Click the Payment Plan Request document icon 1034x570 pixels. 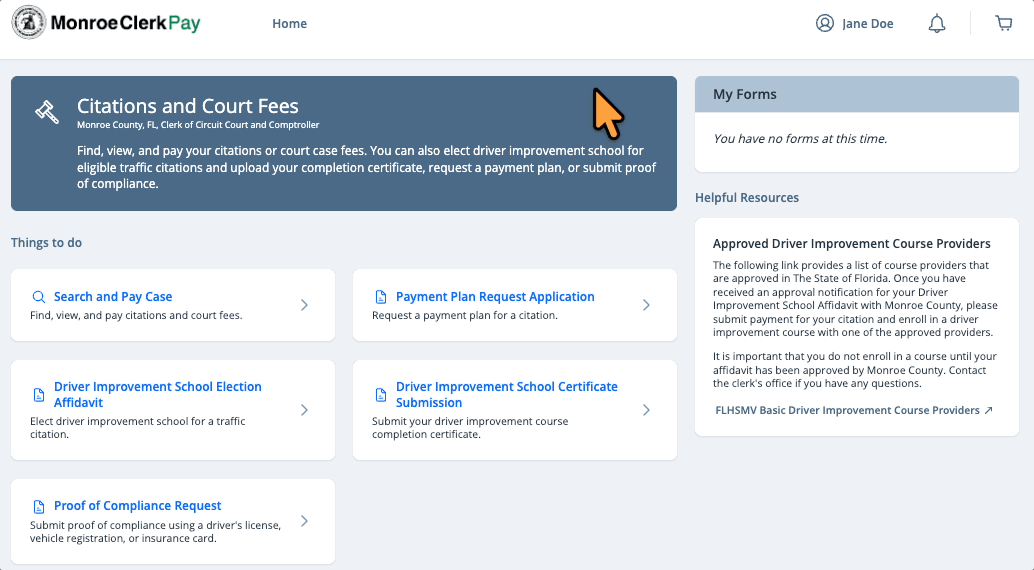tap(380, 297)
